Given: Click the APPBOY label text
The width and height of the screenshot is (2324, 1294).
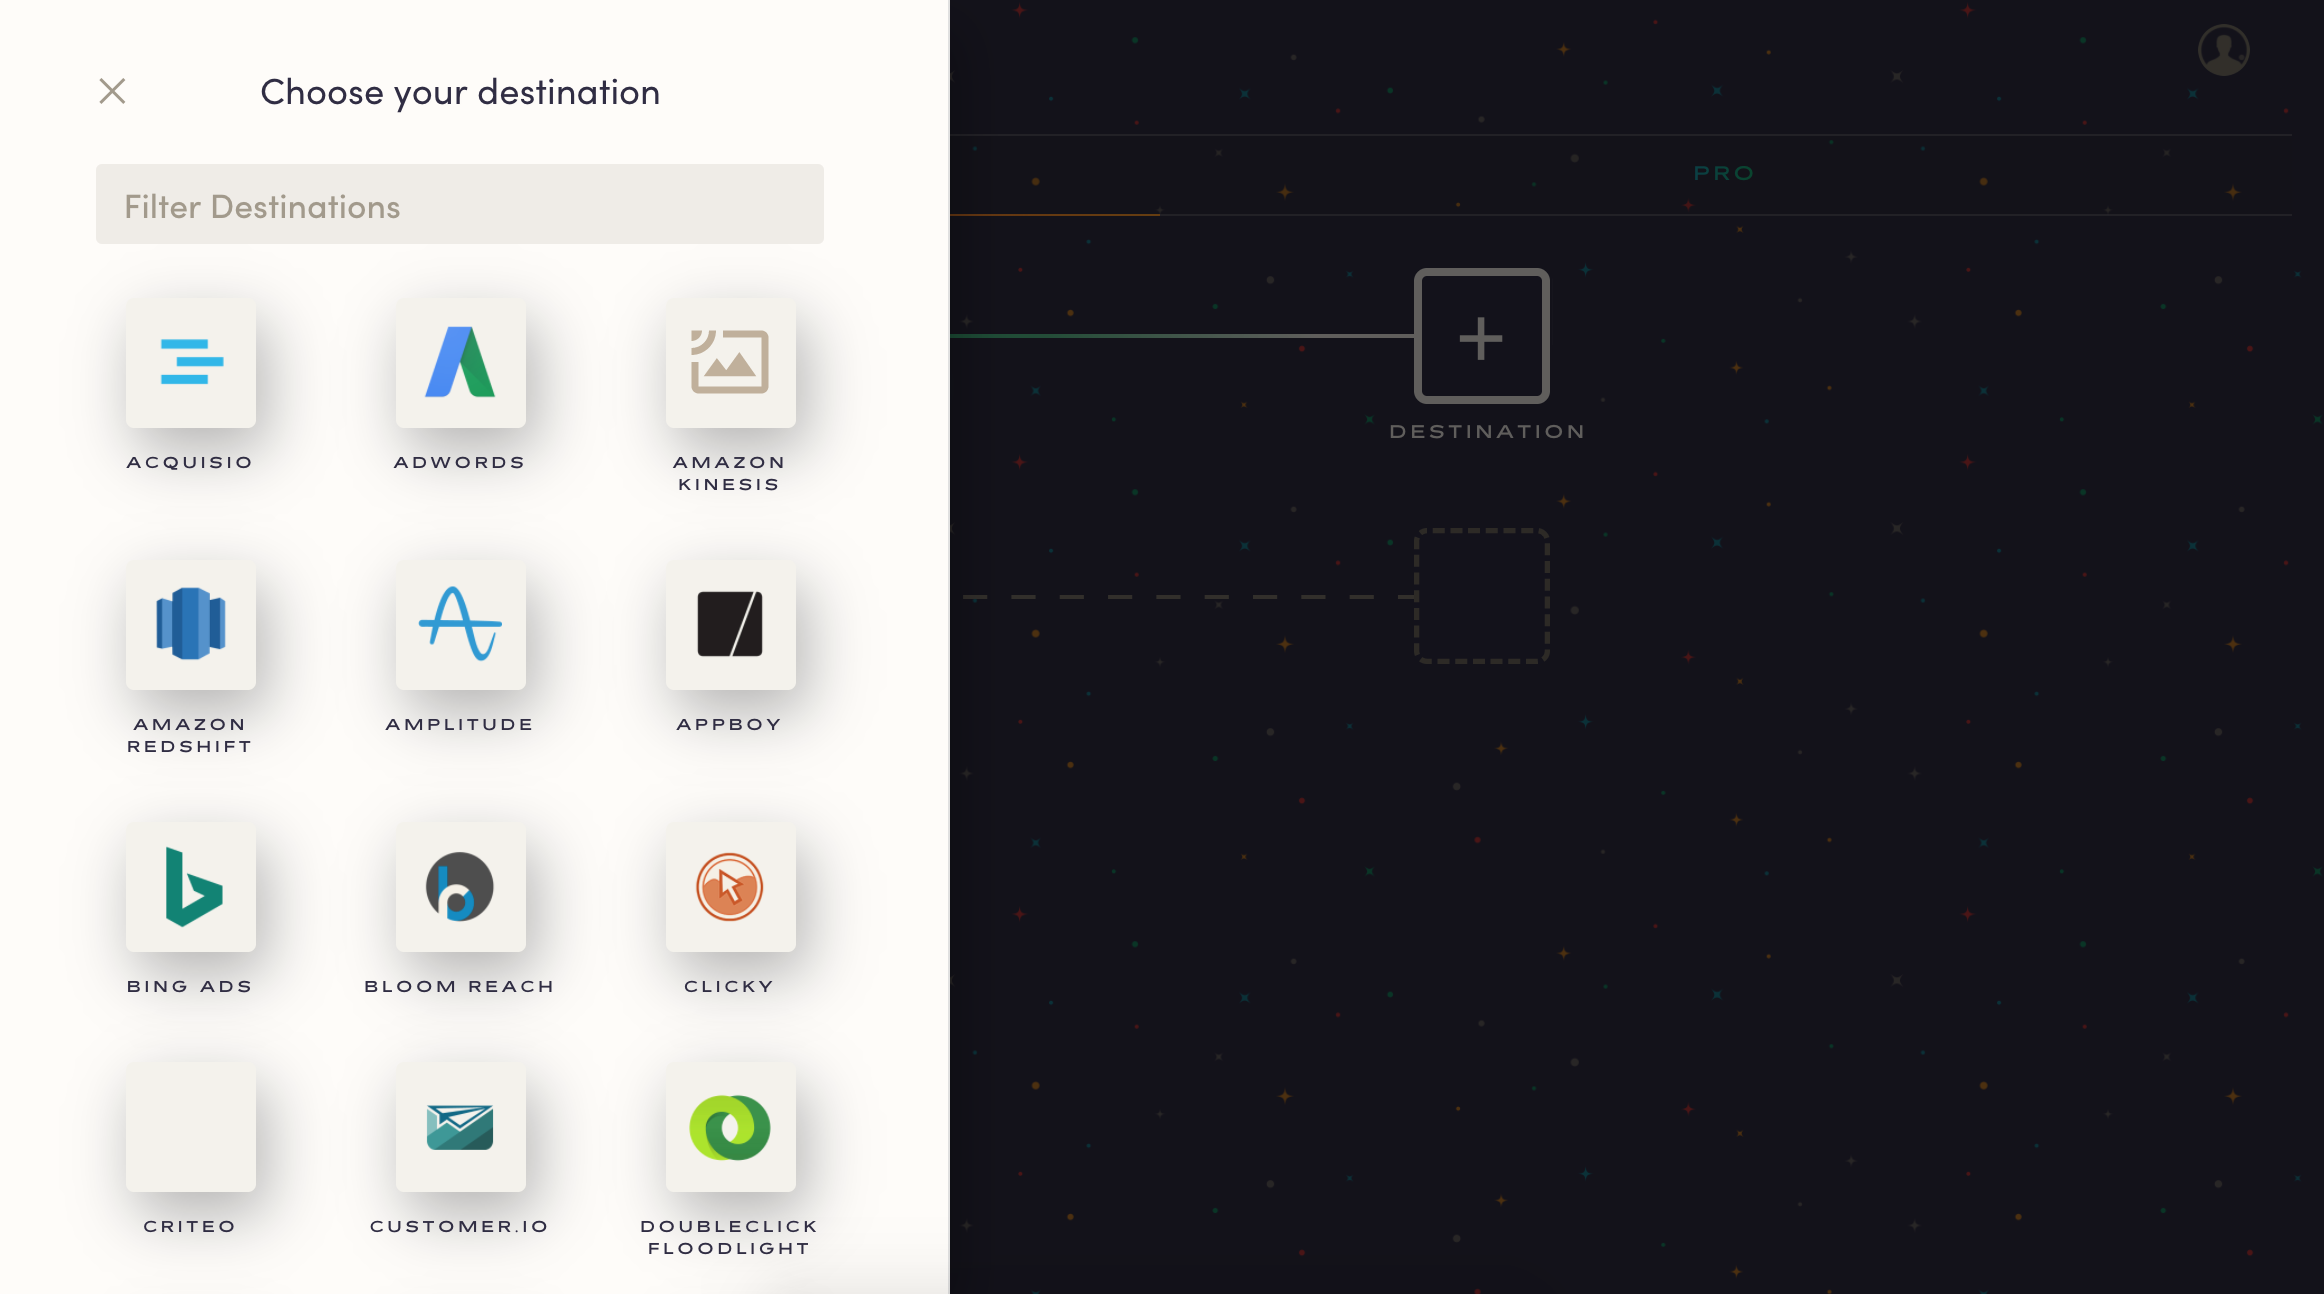Looking at the screenshot, I should (x=729, y=725).
